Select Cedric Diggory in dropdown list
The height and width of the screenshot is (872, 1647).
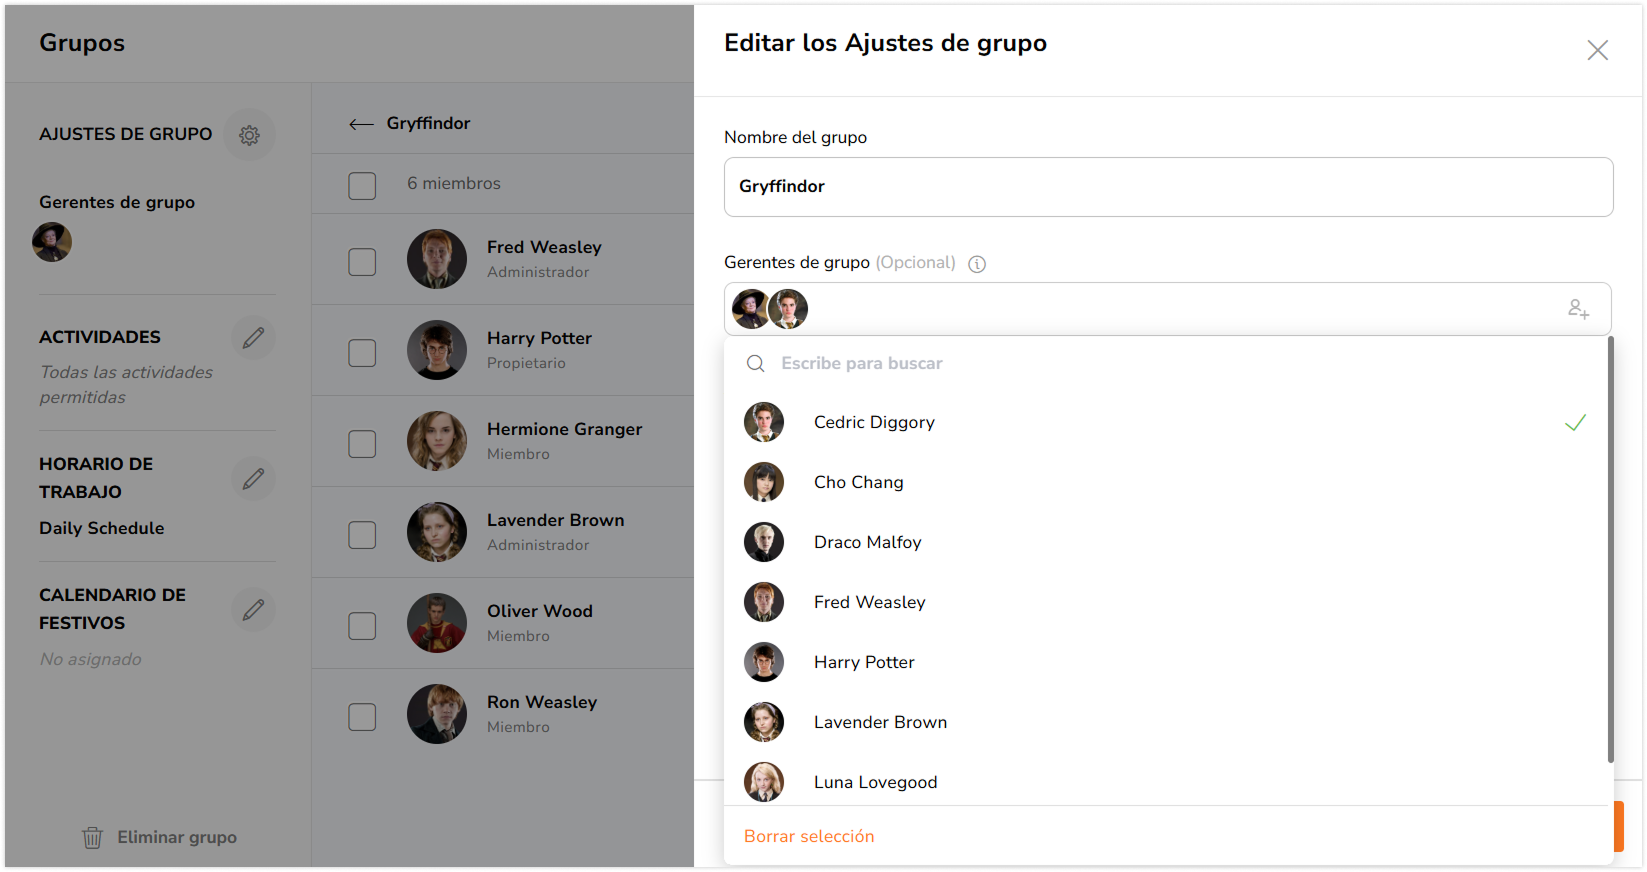(1166, 422)
